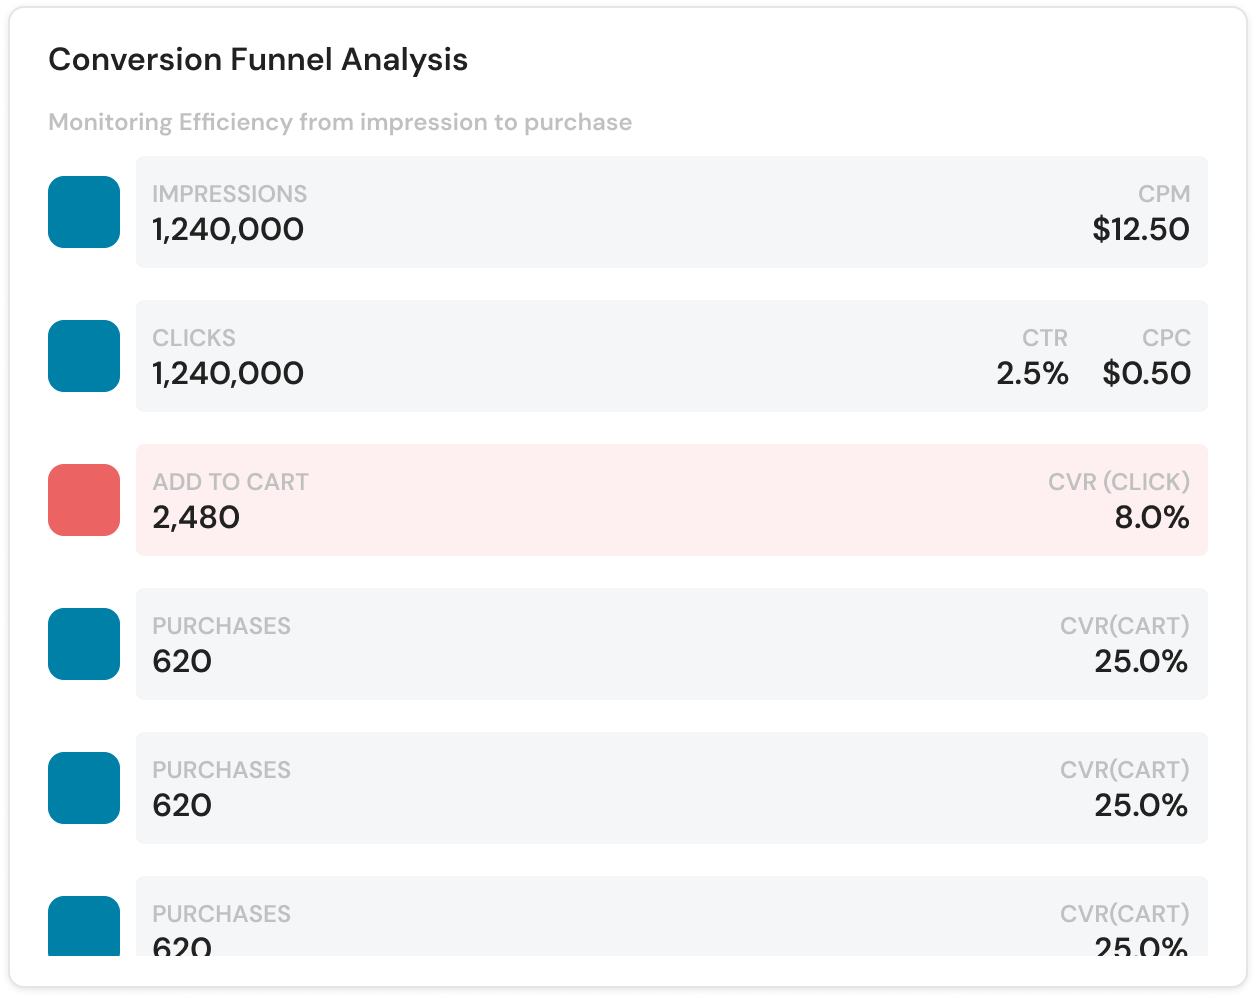Open the highlighted Add to Cart card
This screenshot has height=998, width=1256.
(x=670, y=499)
